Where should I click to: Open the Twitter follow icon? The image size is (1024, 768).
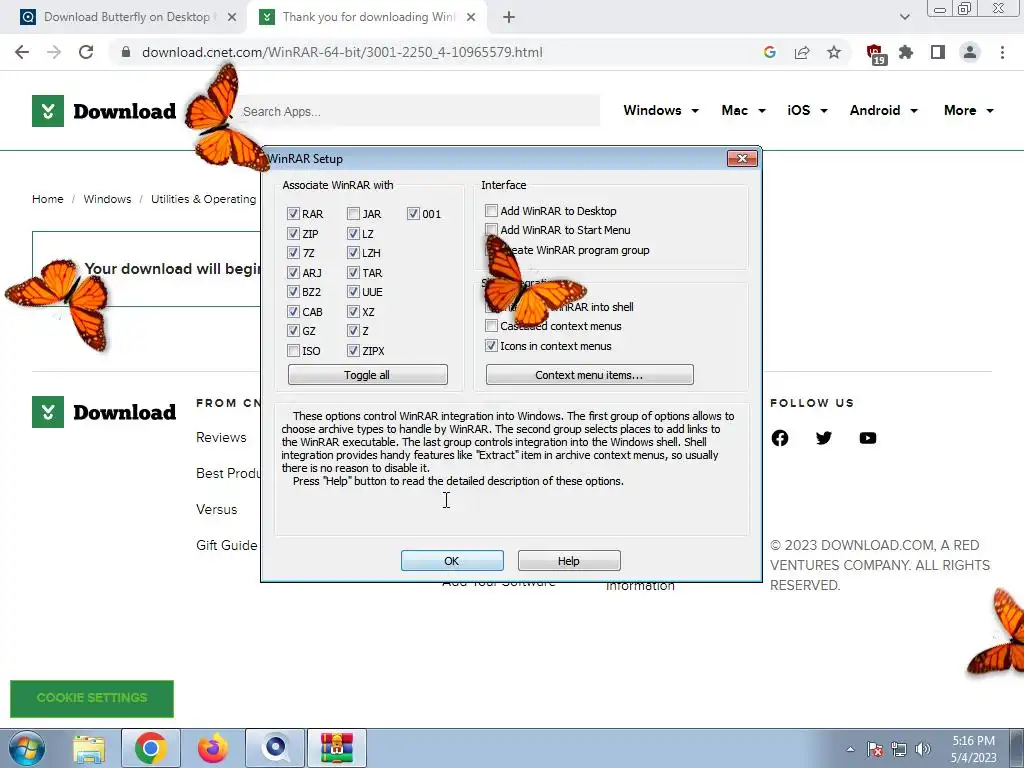pyautogui.click(x=824, y=438)
